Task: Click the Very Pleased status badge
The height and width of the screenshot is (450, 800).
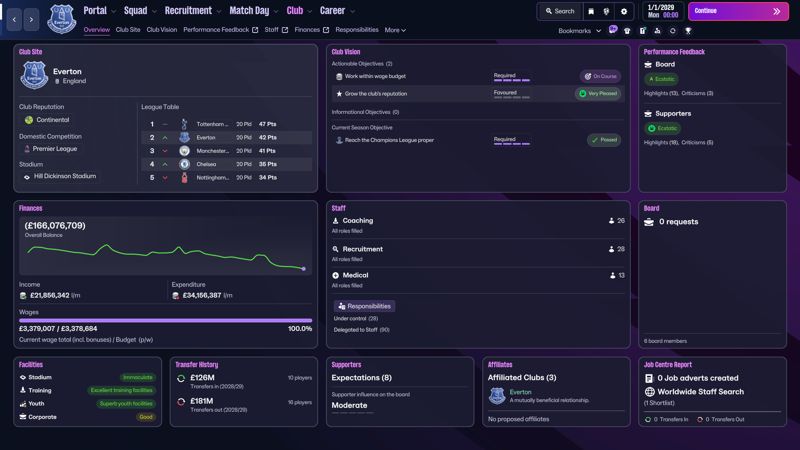Action: [598, 93]
